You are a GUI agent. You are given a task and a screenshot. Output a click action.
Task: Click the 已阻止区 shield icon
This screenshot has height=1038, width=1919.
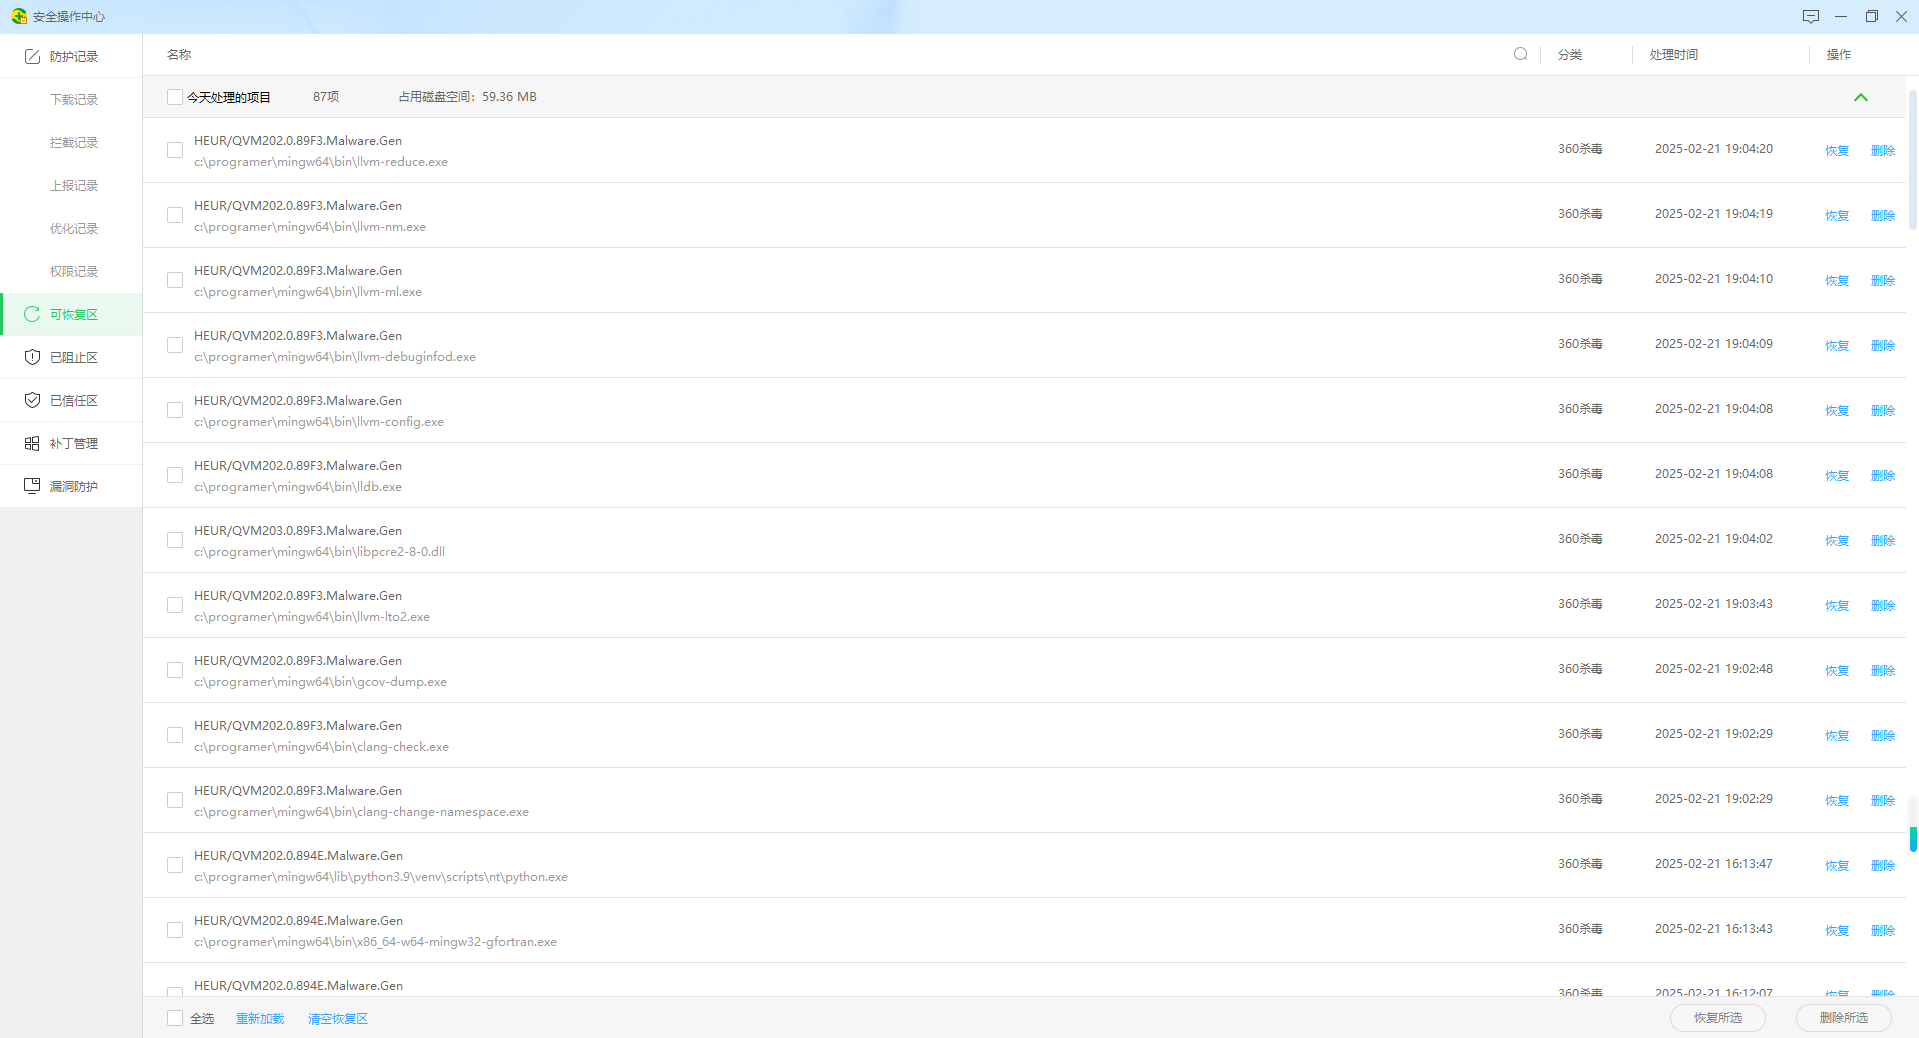[x=32, y=357]
